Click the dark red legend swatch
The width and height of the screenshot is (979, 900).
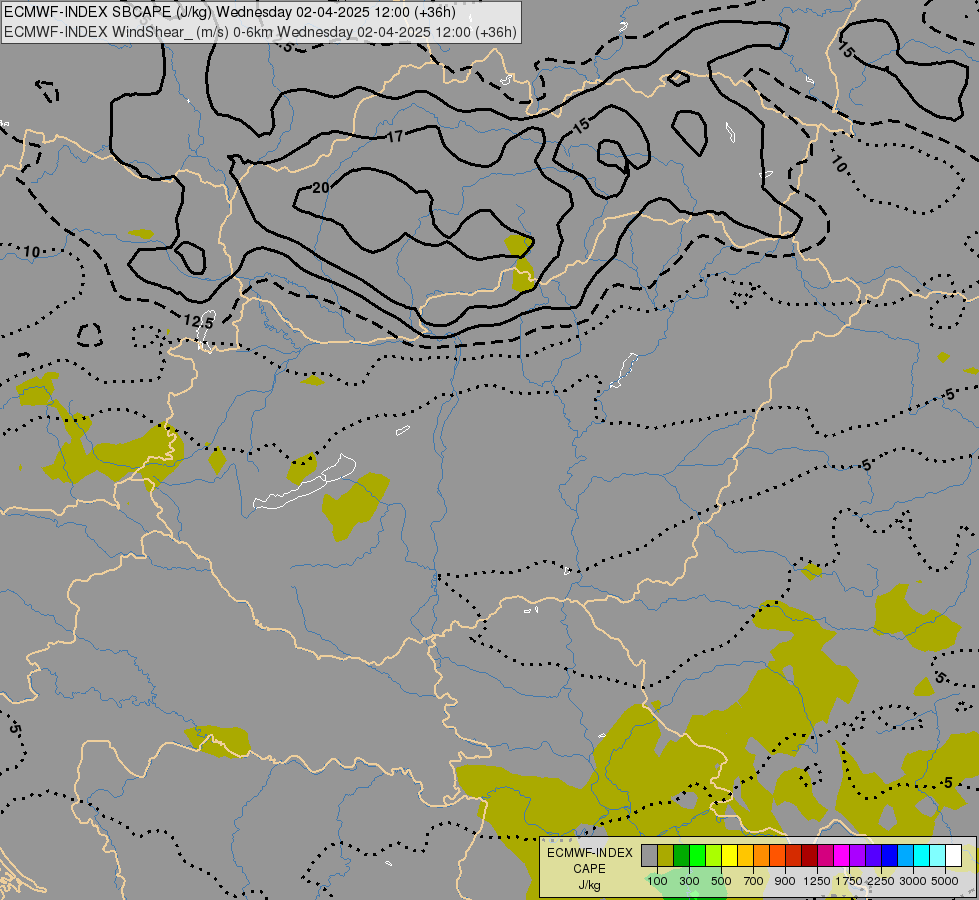[x=810, y=855]
